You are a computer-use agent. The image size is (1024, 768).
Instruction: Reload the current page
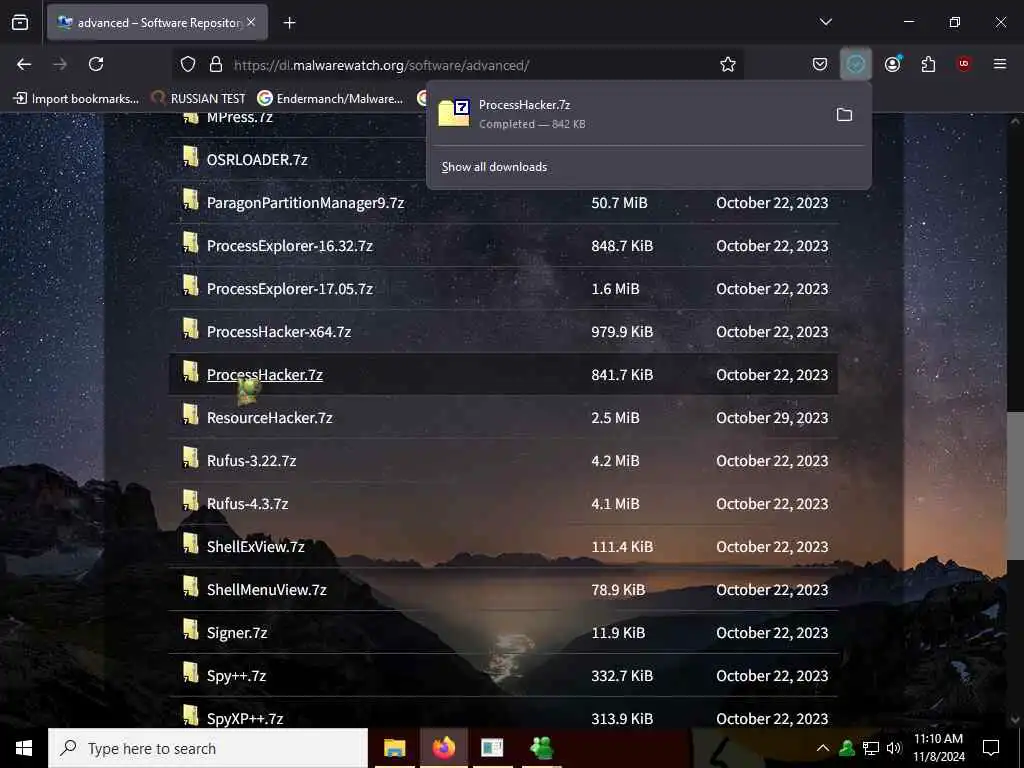click(x=96, y=64)
